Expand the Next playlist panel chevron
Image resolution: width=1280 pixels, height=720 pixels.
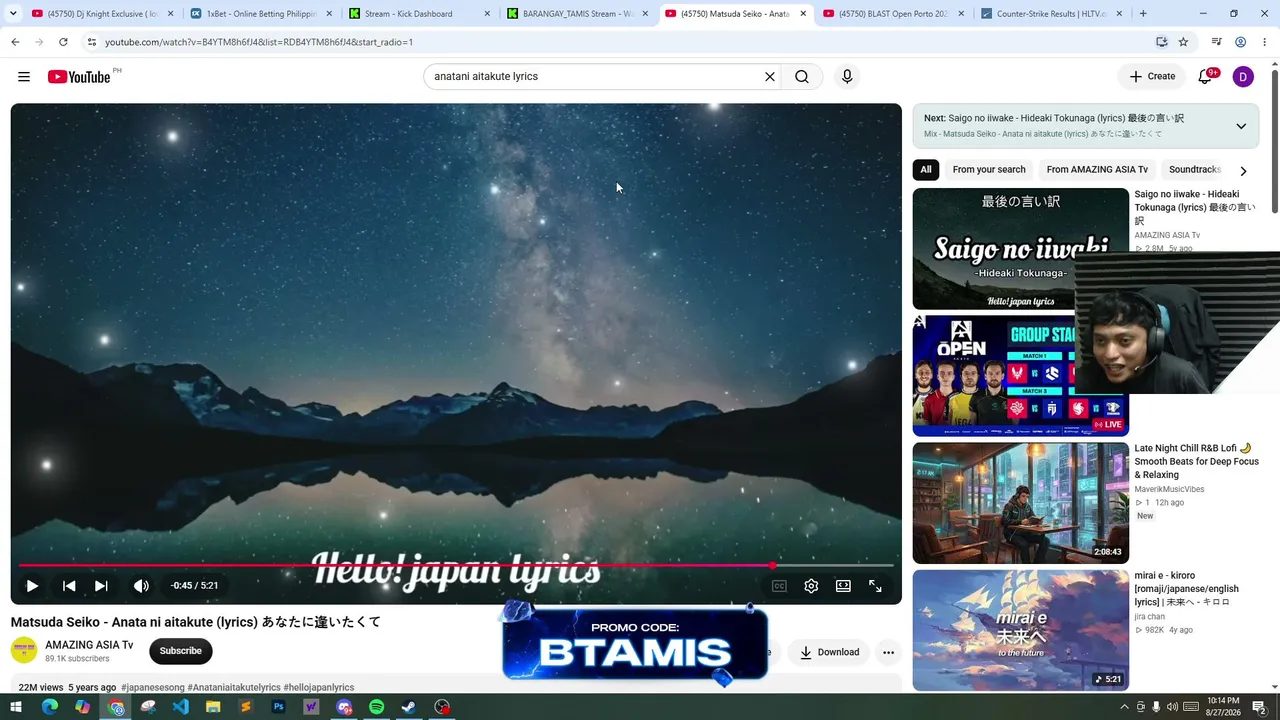pos(1241,126)
